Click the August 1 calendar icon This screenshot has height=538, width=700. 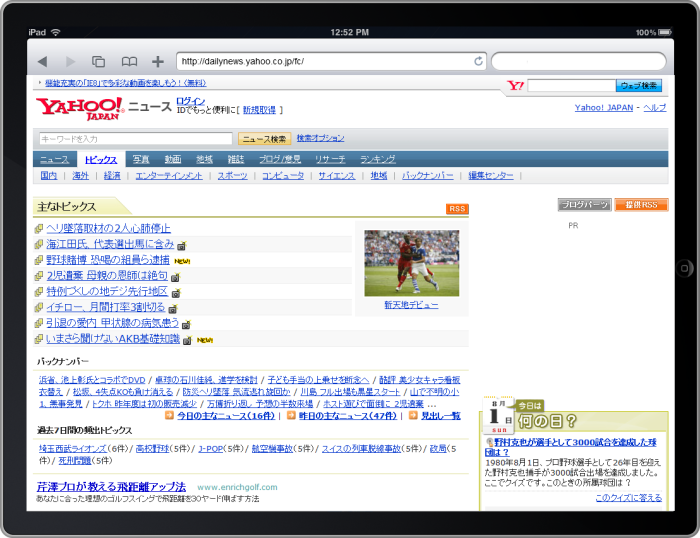[x=499, y=415]
